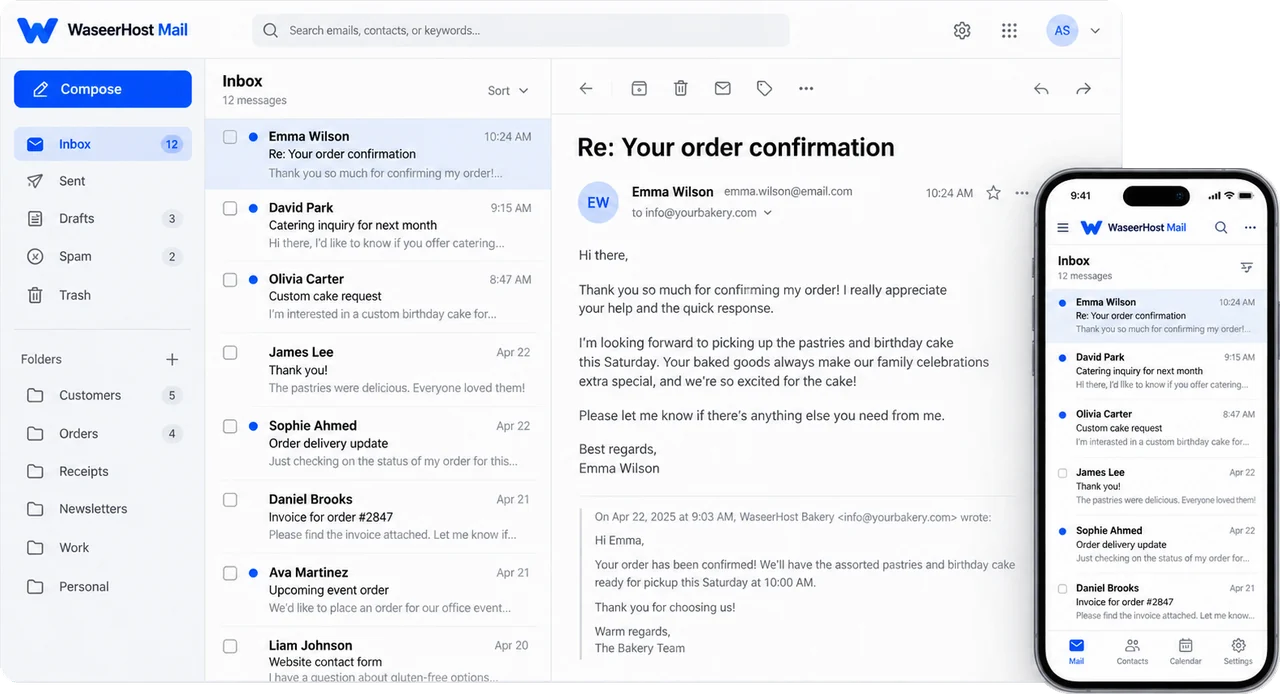Screen dimensions: 1280x694
Task: Open settings gear in top bar
Action: pos(962,31)
